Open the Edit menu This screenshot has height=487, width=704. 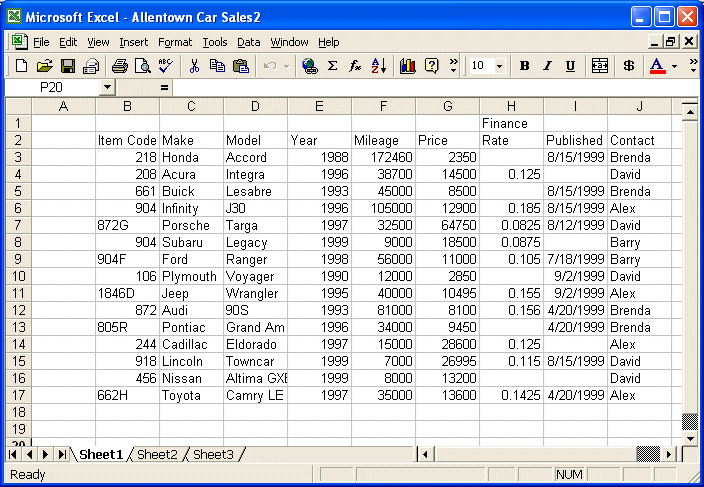68,42
